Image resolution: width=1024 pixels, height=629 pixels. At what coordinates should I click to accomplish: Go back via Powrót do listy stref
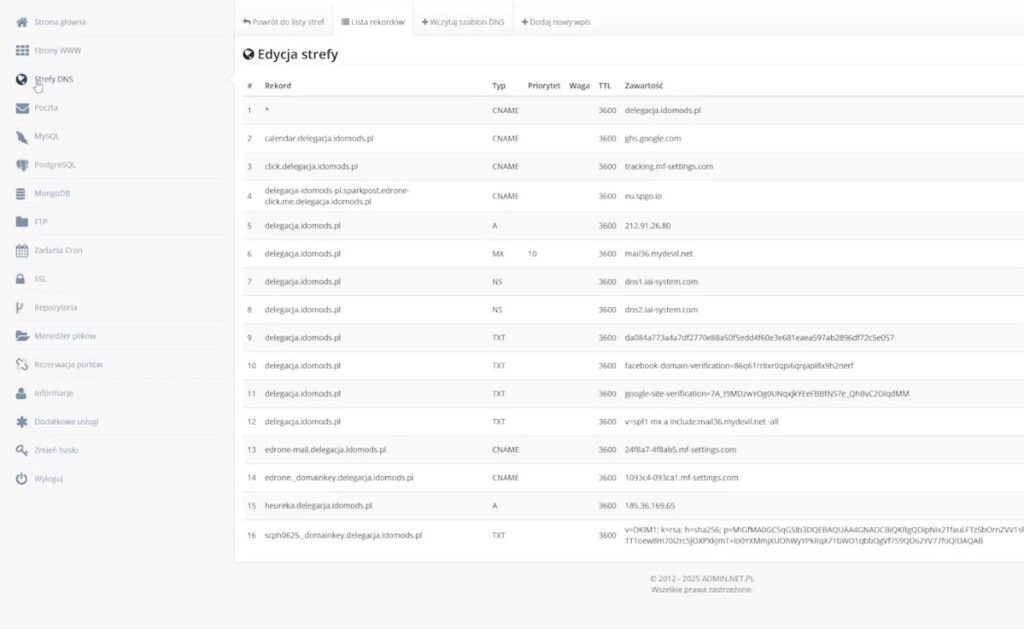pos(283,21)
